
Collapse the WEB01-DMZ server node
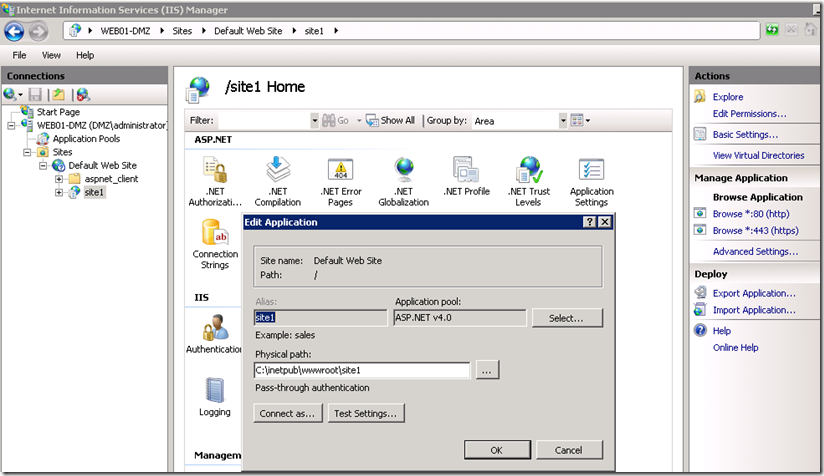(x=11, y=126)
